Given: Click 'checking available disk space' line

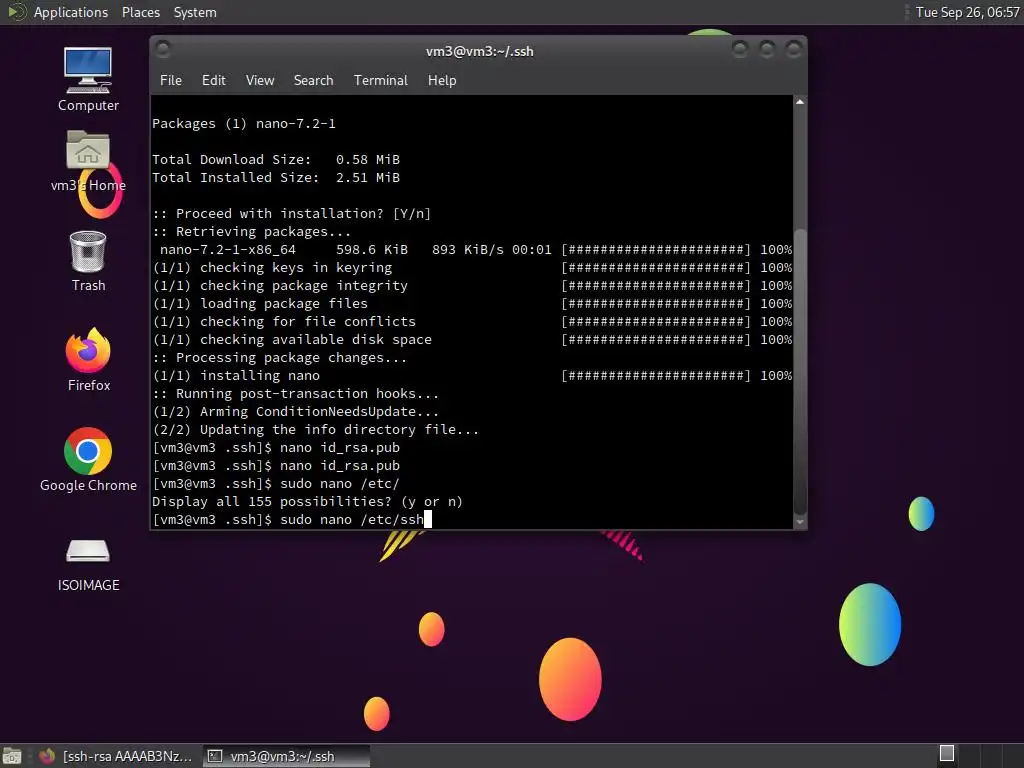Looking at the screenshot, I should (472, 340).
